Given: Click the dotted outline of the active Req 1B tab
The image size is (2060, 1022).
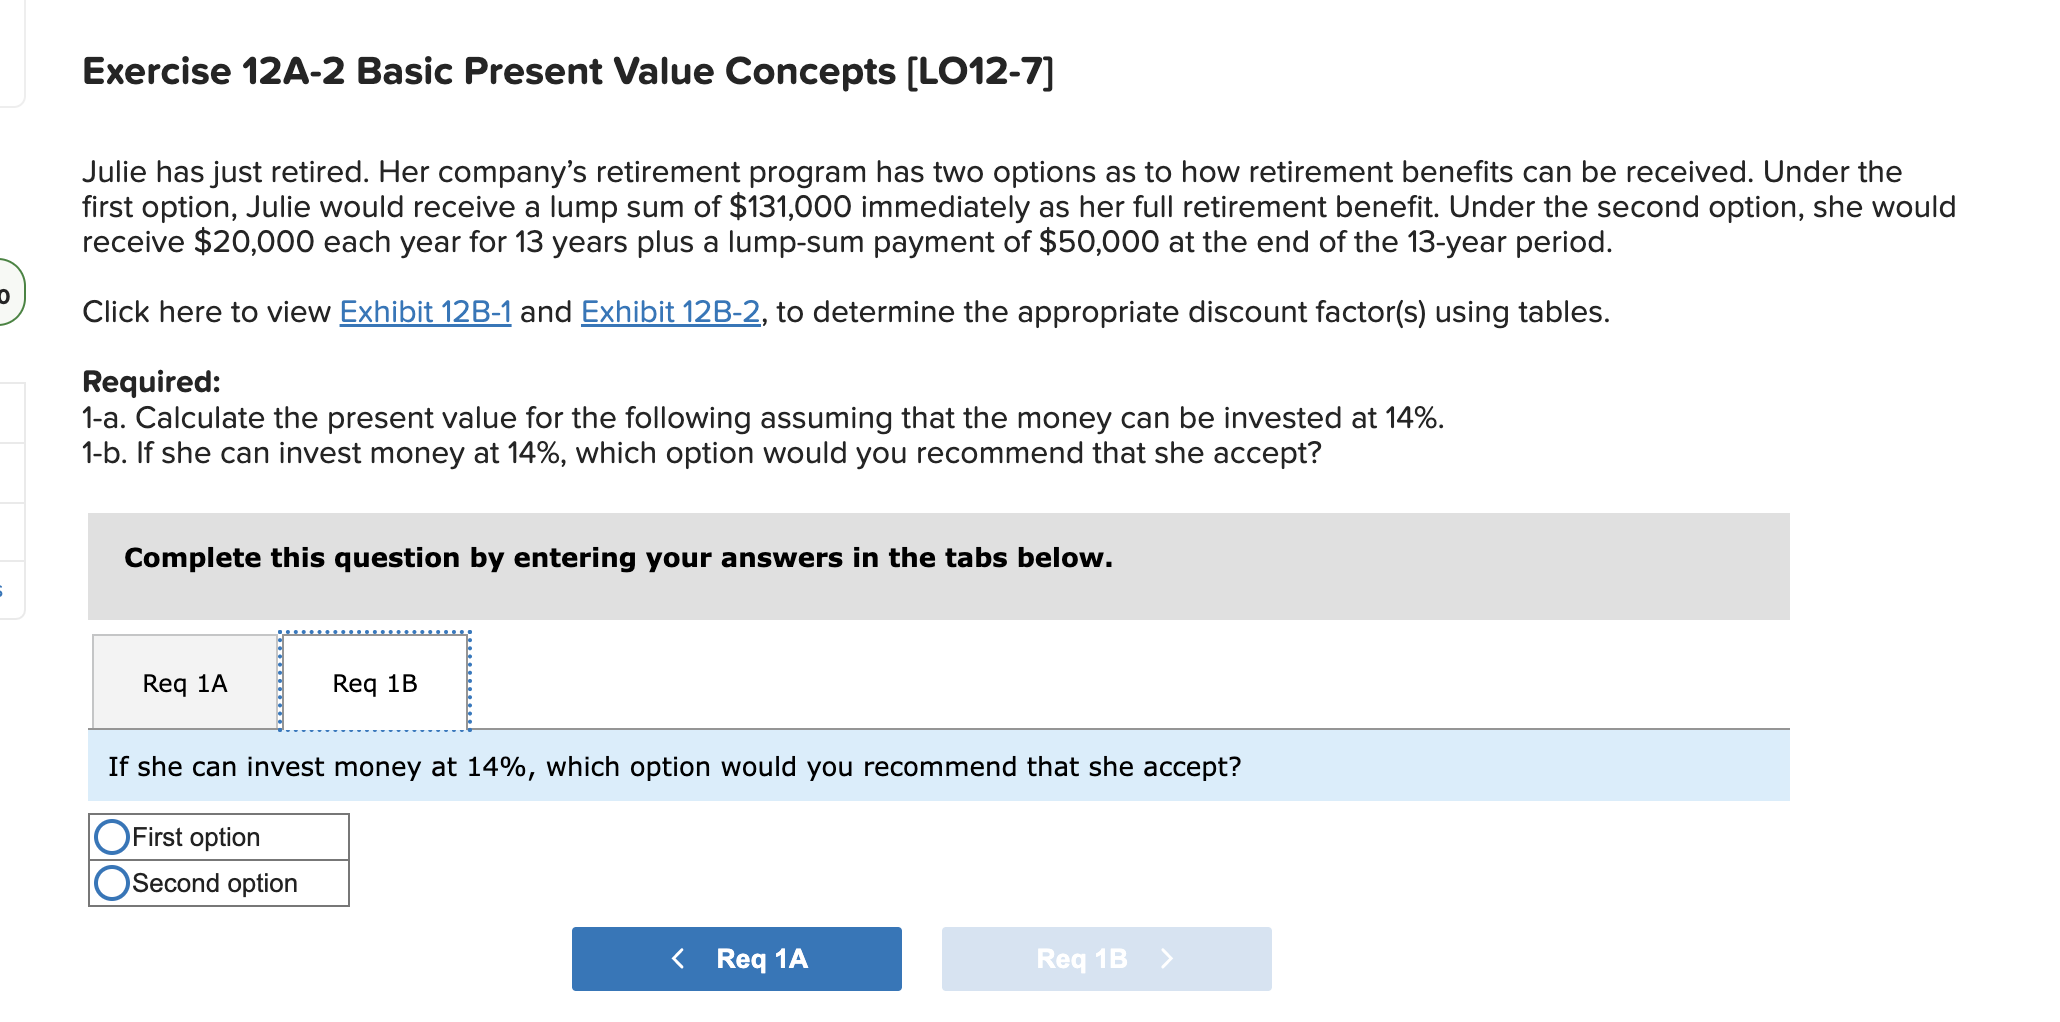Looking at the screenshot, I should click(374, 630).
